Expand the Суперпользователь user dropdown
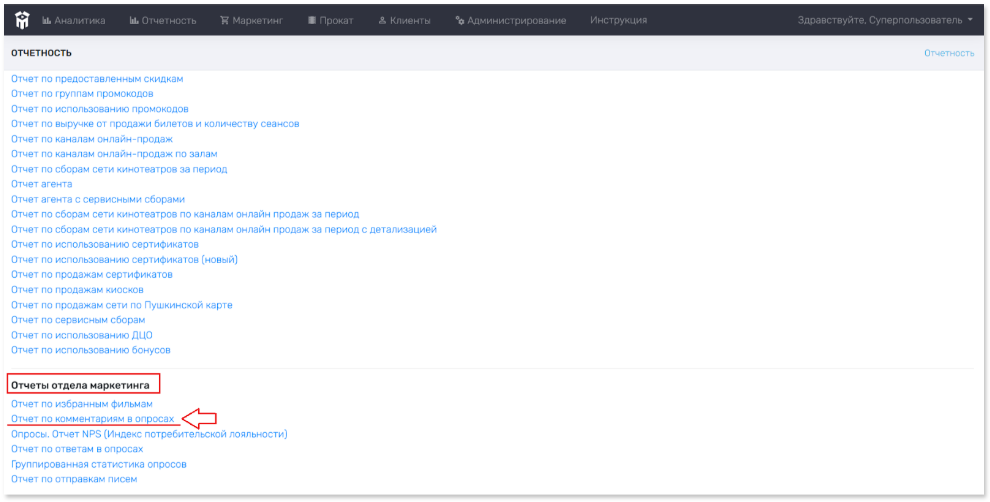 click(884, 20)
